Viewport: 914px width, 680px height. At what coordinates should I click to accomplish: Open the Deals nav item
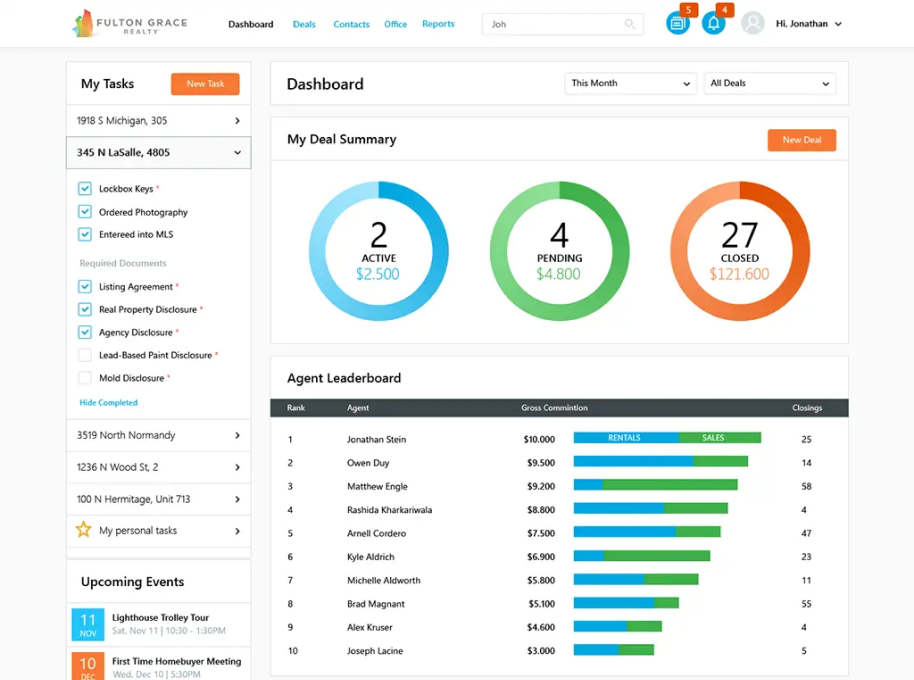pos(304,24)
